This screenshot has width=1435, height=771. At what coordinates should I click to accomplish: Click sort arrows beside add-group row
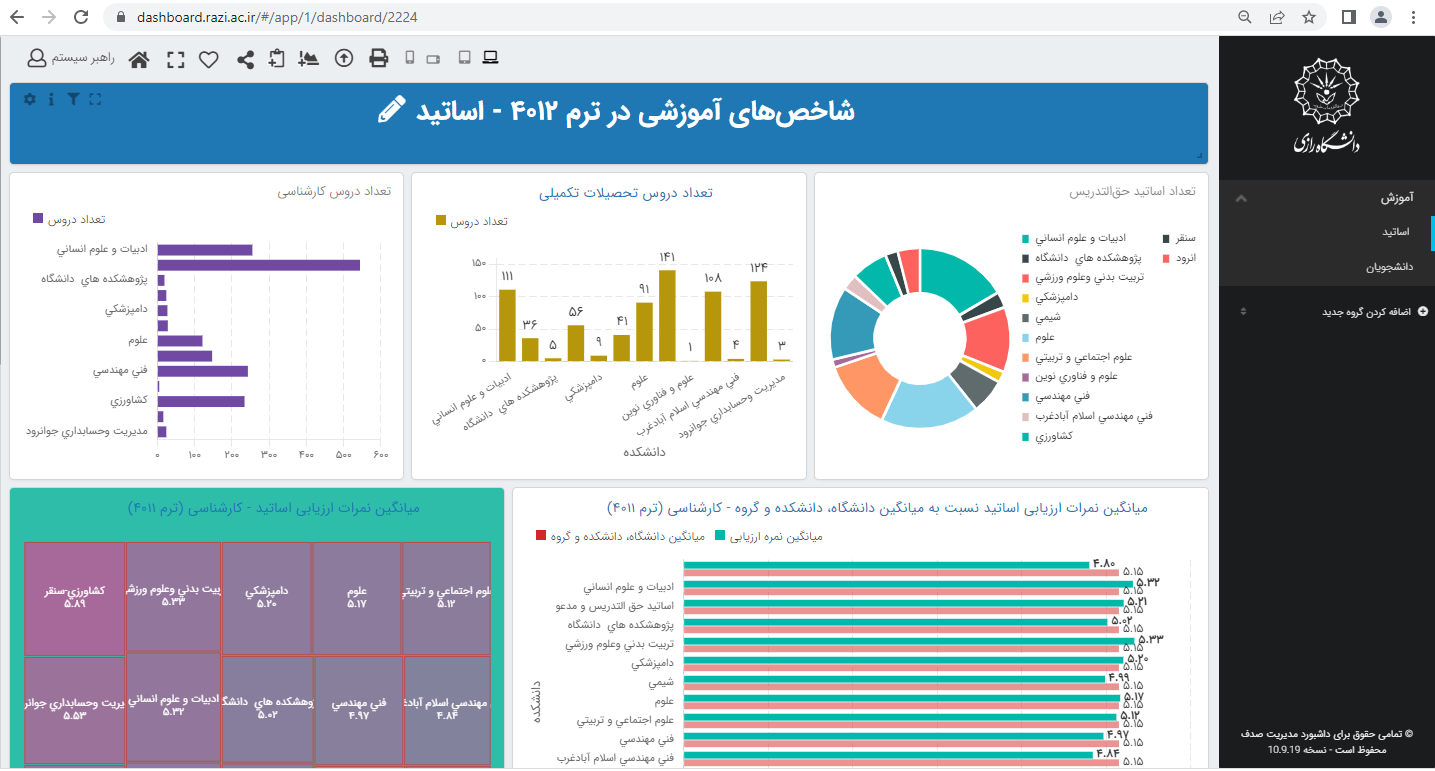point(1243,312)
